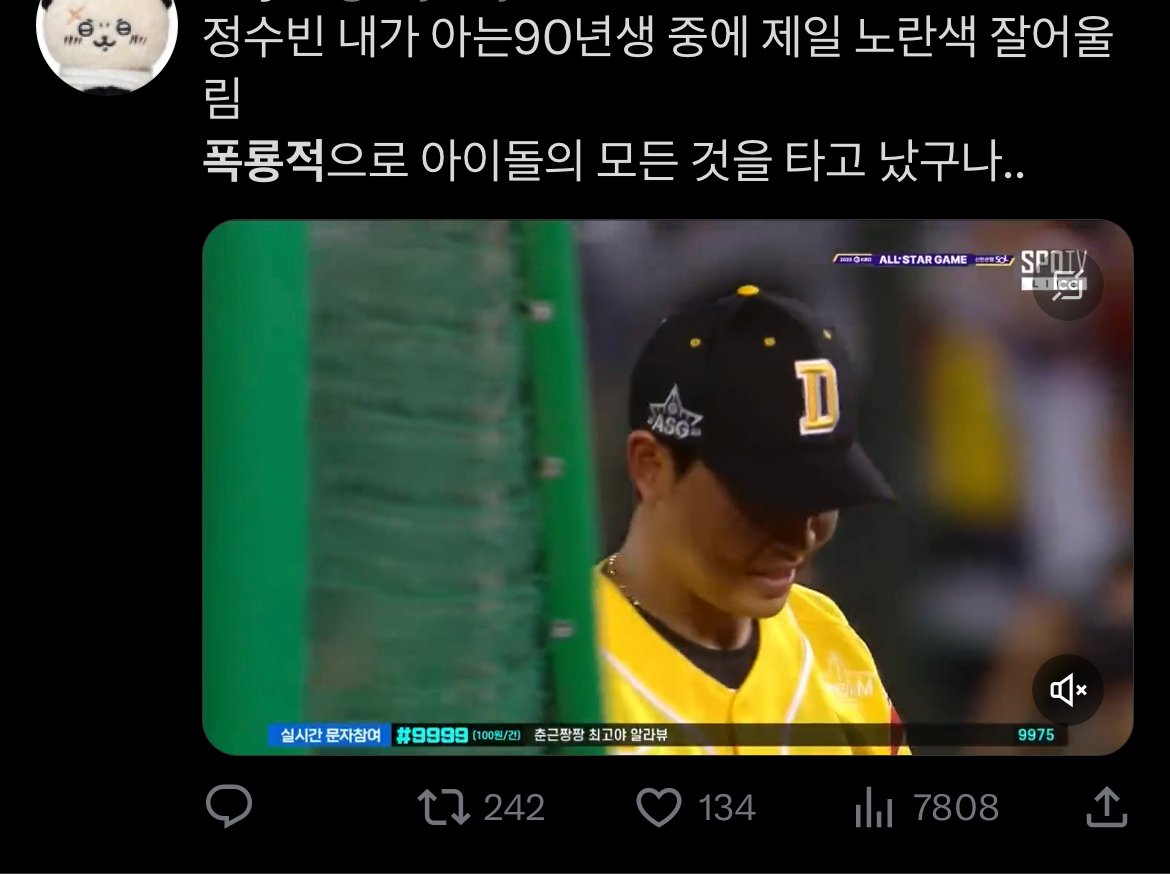Click the 실시간 문자참여 label in the video

[331, 735]
